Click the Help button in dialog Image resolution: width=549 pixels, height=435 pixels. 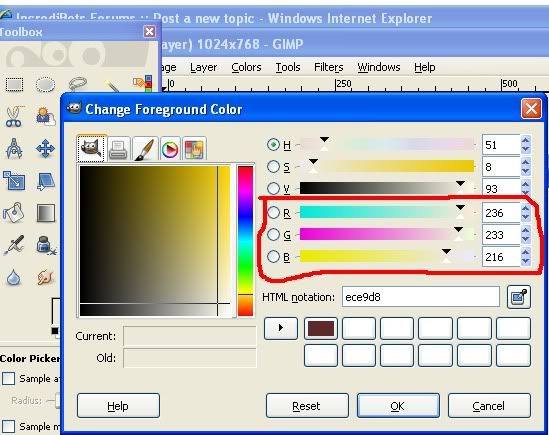click(x=118, y=406)
